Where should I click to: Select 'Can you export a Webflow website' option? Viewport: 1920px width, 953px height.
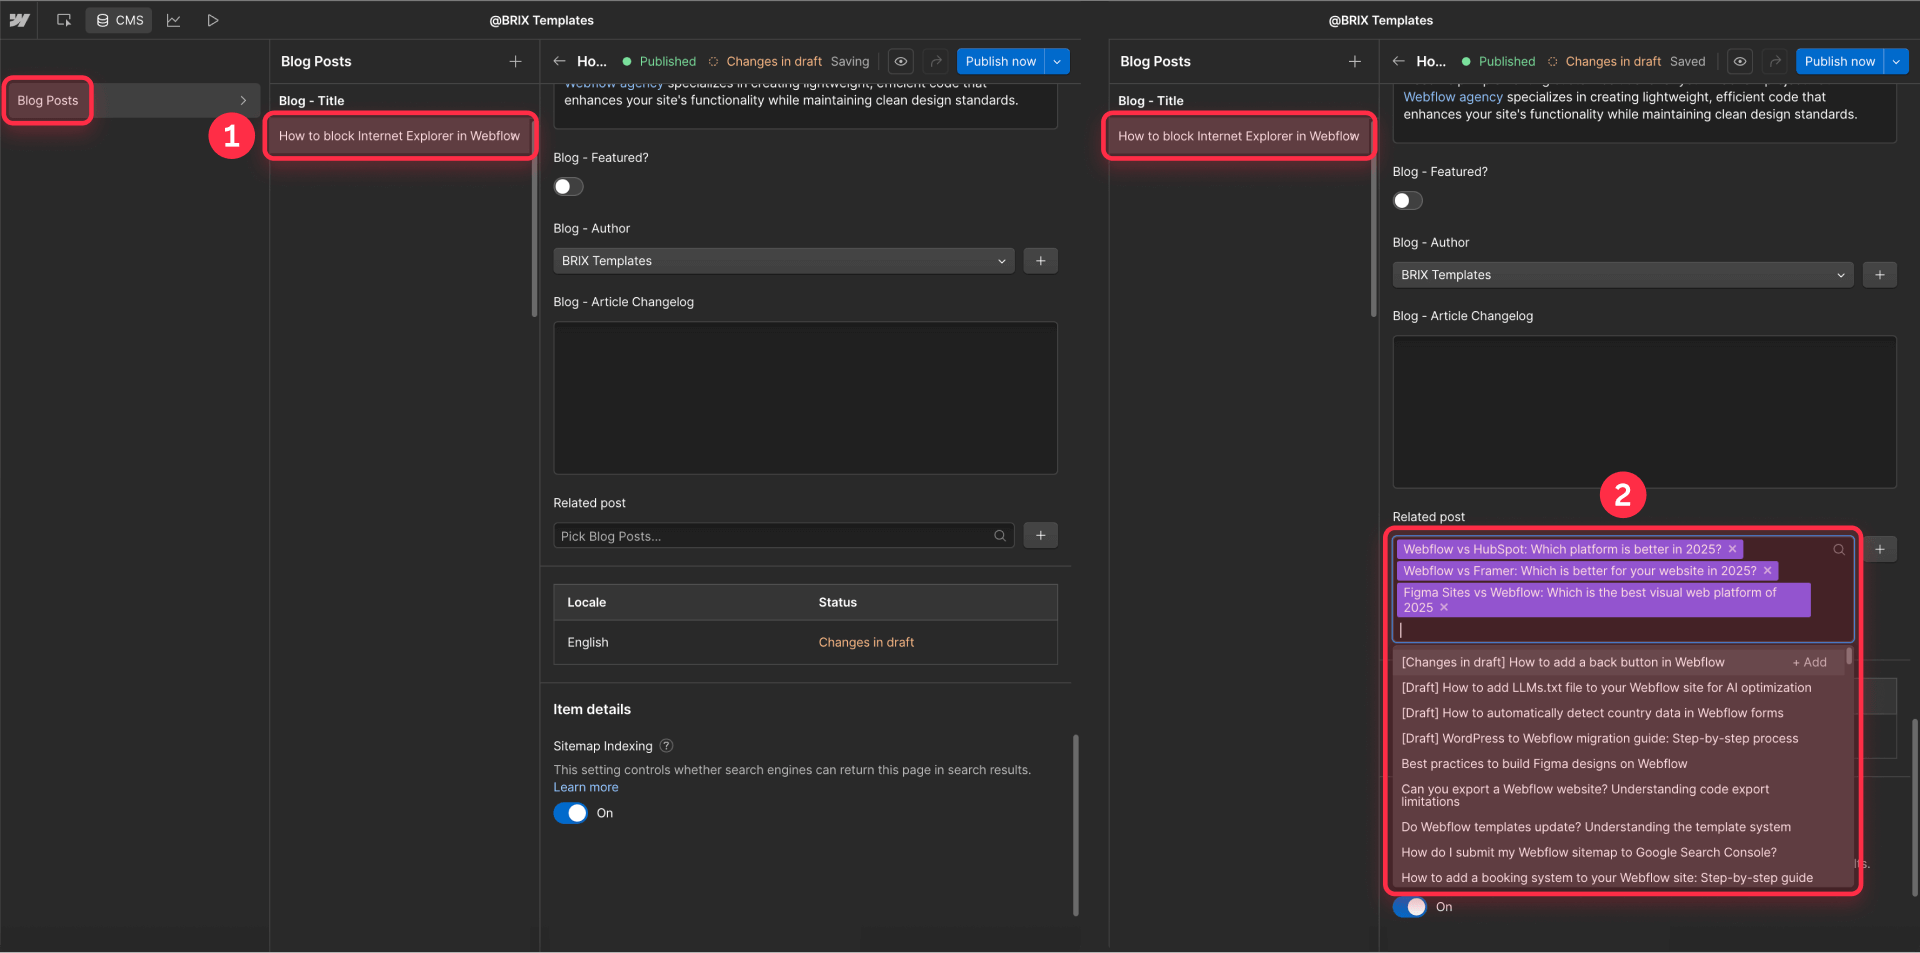pyautogui.click(x=1619, y=796)
